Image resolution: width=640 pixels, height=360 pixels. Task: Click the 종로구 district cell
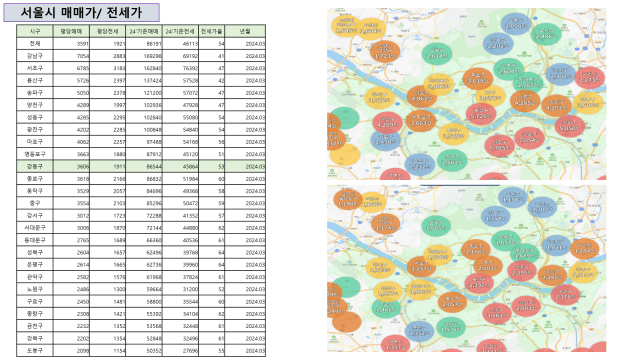(35, 178)
